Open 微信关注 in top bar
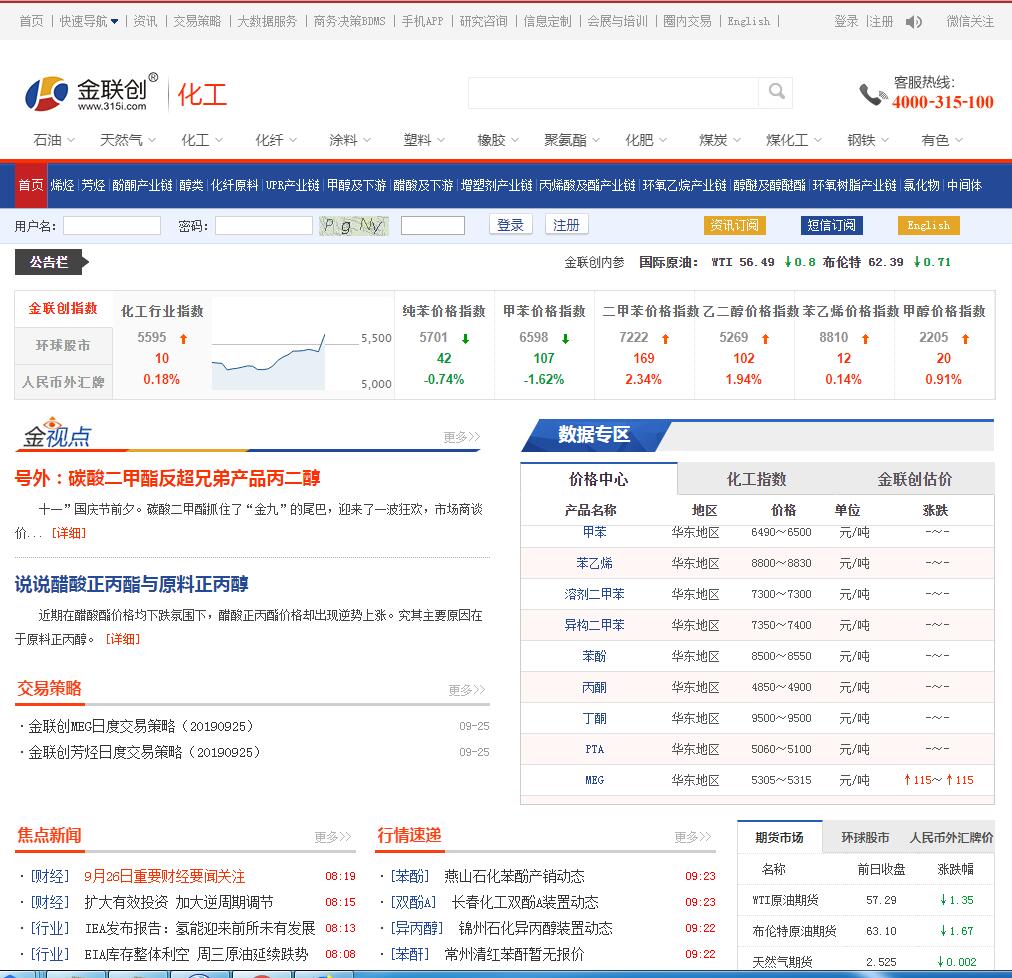The width and height of the screenshot is (1012, 978). click(970, 21)
